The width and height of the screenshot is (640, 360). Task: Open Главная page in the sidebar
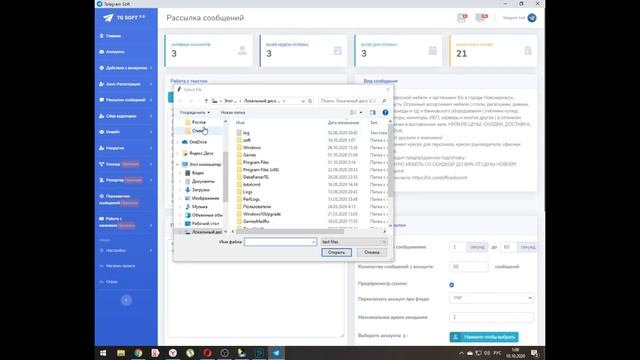113,36
